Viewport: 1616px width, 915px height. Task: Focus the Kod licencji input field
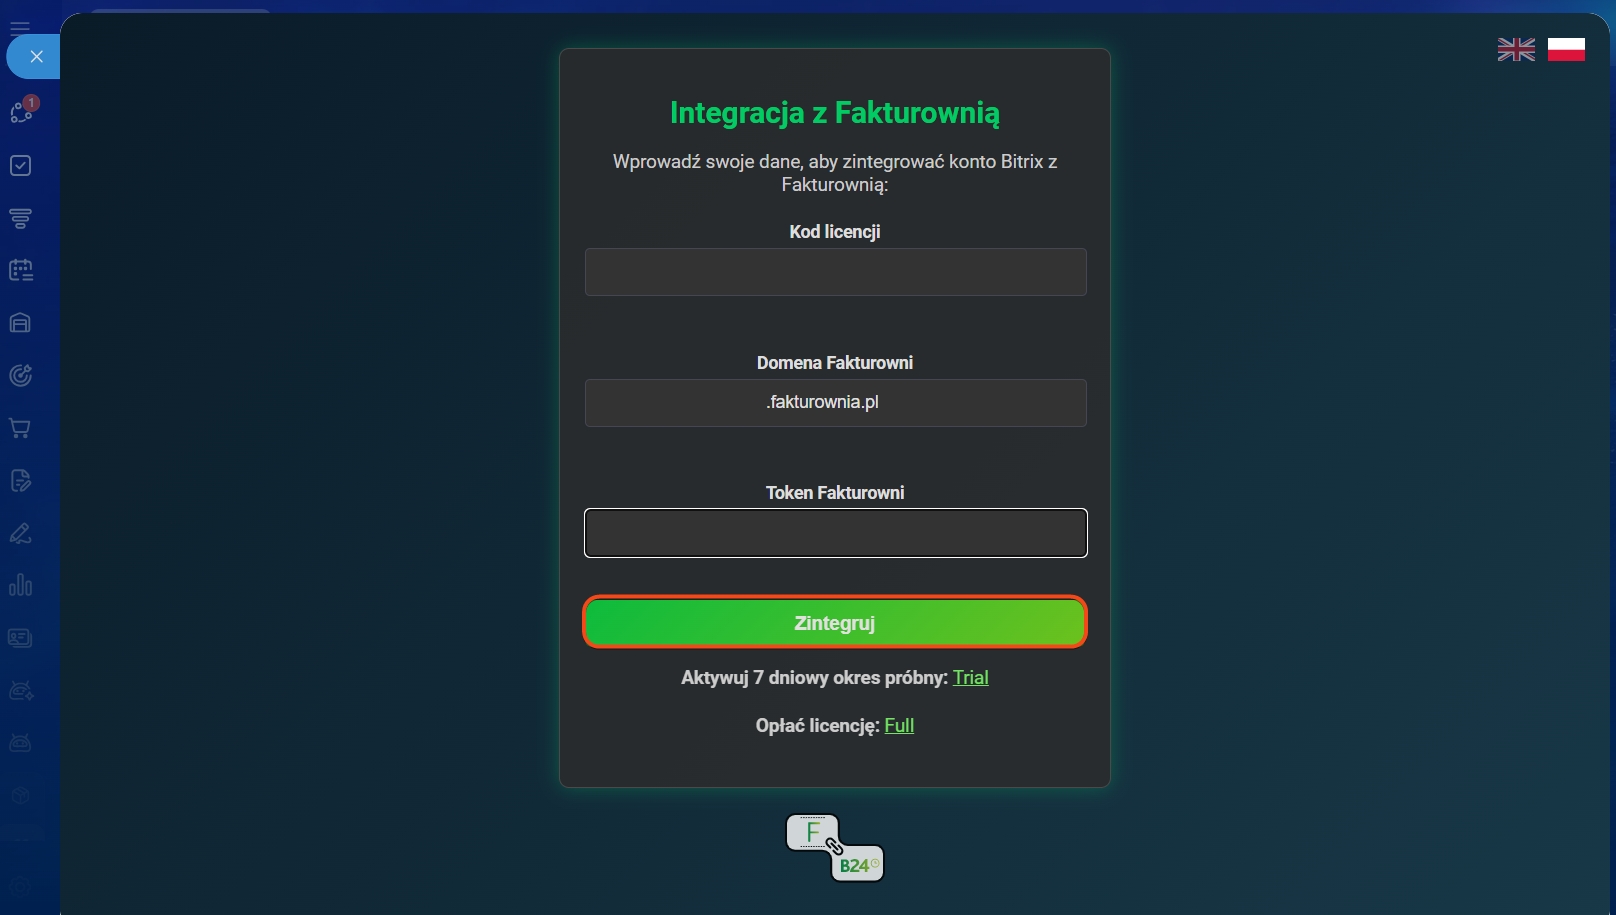pos(836,272)
